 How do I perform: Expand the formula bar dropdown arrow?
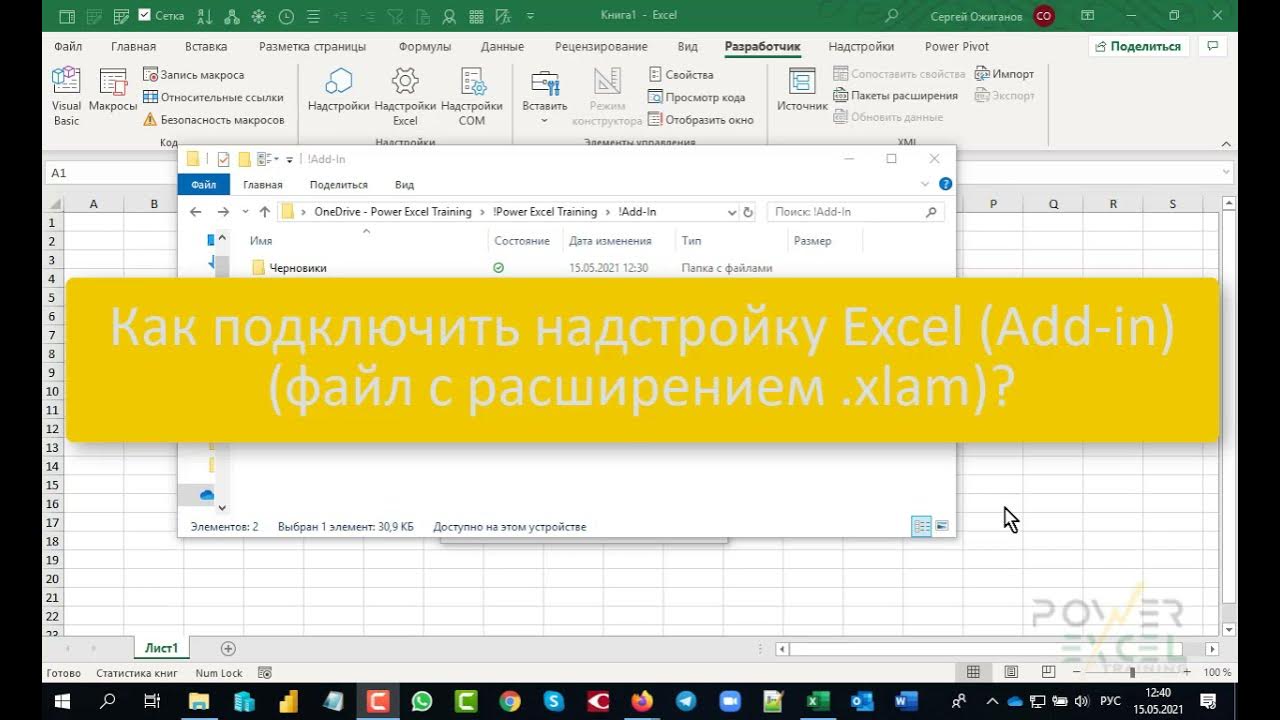(x=1228, y=173)
